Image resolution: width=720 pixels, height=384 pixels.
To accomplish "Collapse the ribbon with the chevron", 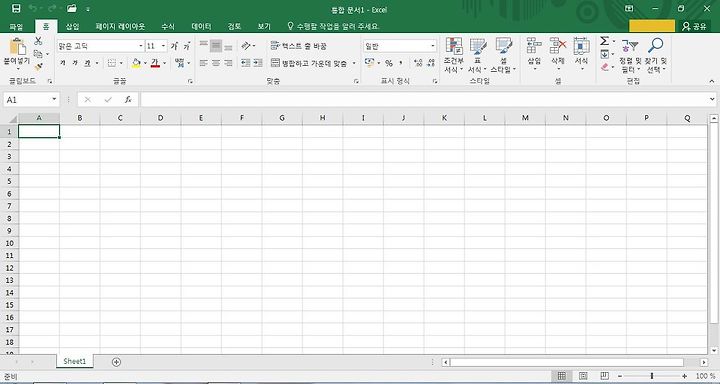I will coord(712,81).
